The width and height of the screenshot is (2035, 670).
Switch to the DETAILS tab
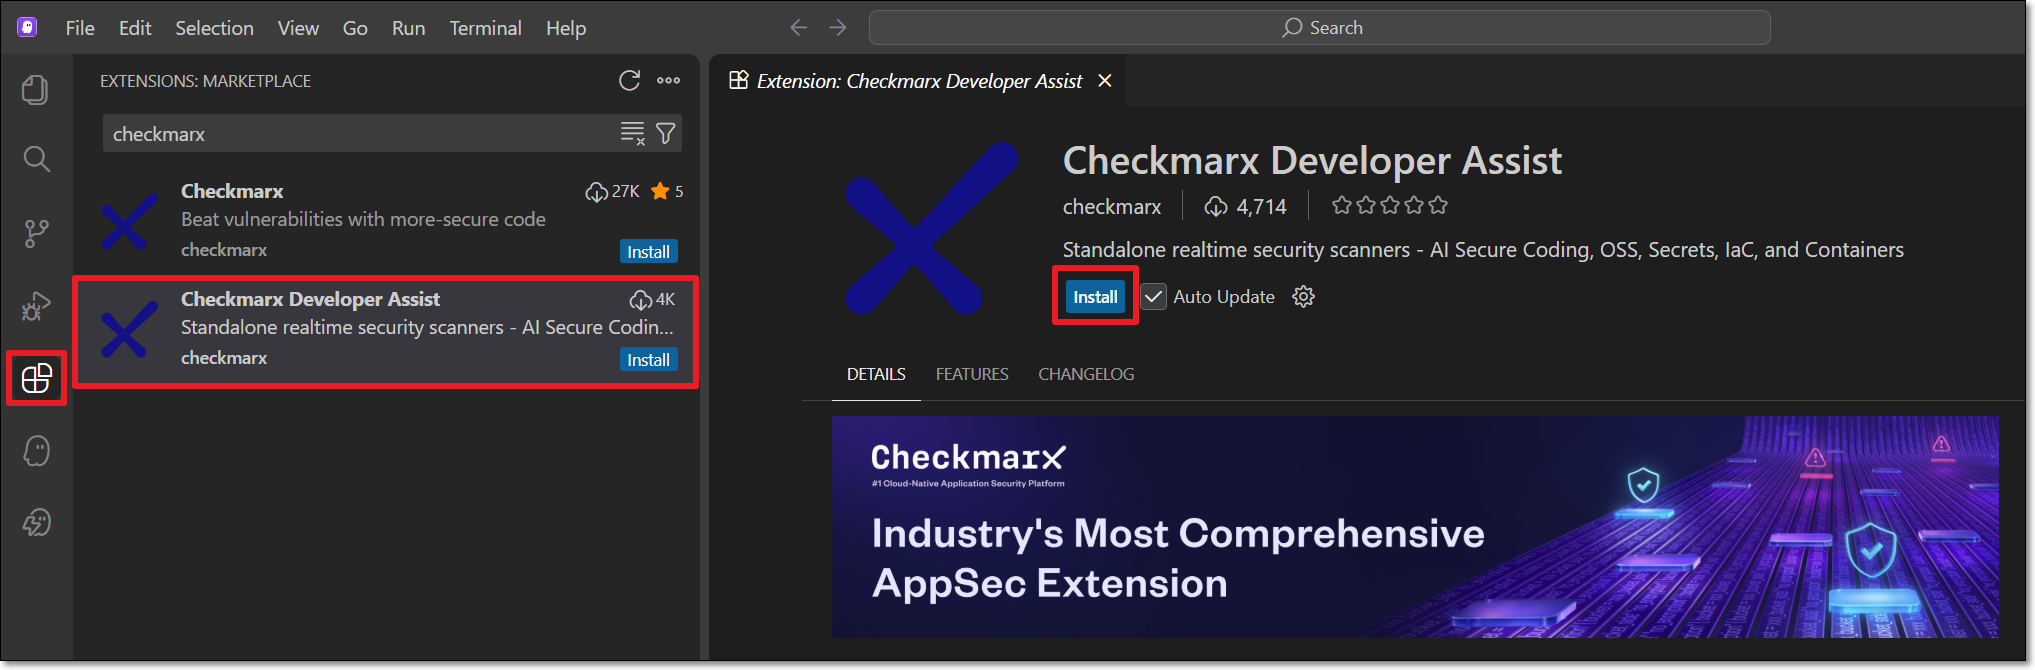click(876, 374)
